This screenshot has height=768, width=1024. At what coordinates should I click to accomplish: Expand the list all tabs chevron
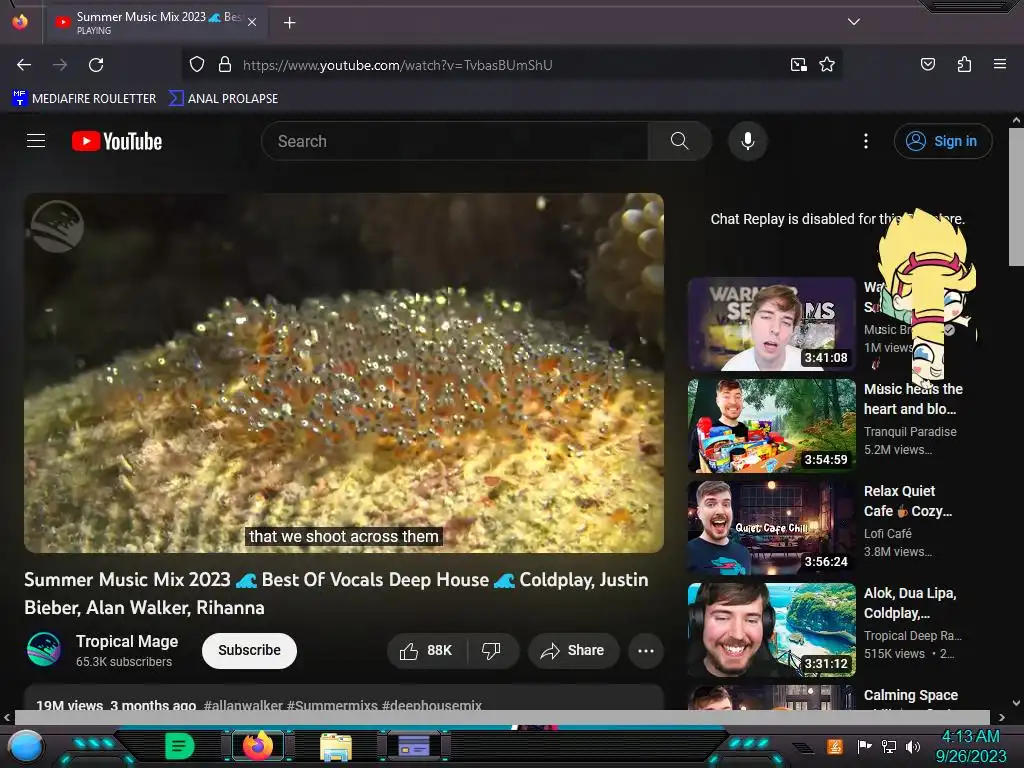[x=854, y=22]
